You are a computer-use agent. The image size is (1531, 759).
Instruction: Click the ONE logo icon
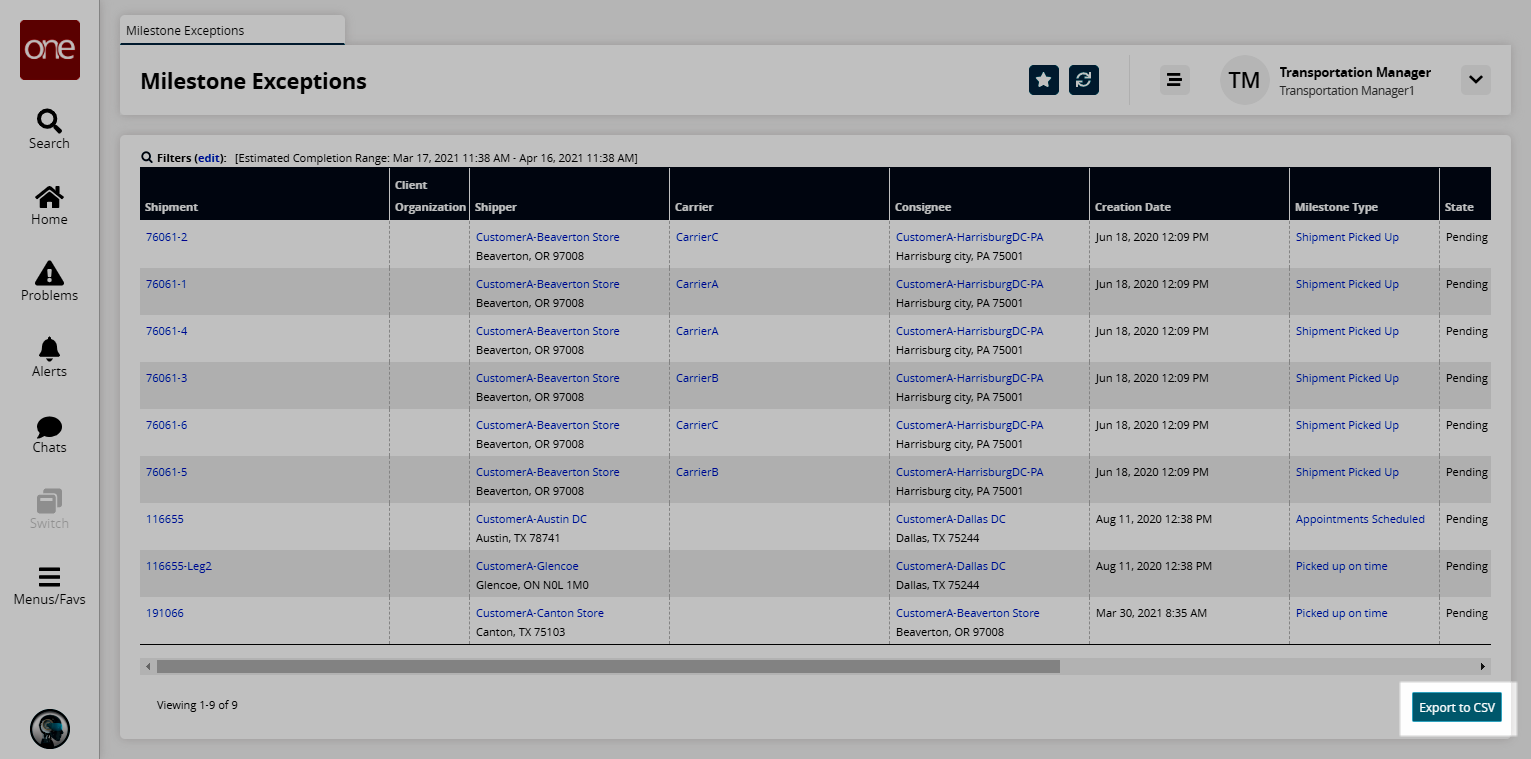coord(50,50)
